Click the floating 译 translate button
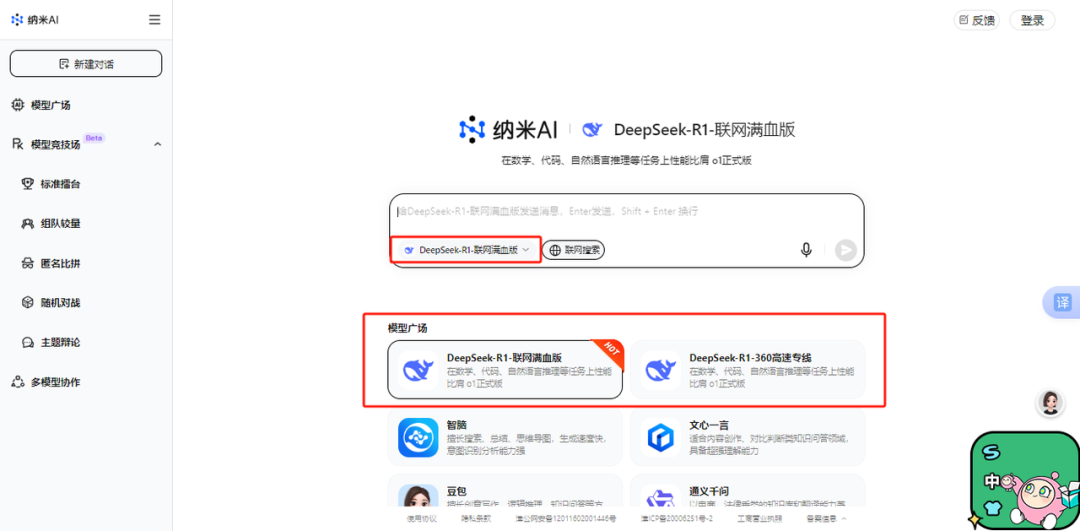1080x531 pixels. (x=1061, y=302)
